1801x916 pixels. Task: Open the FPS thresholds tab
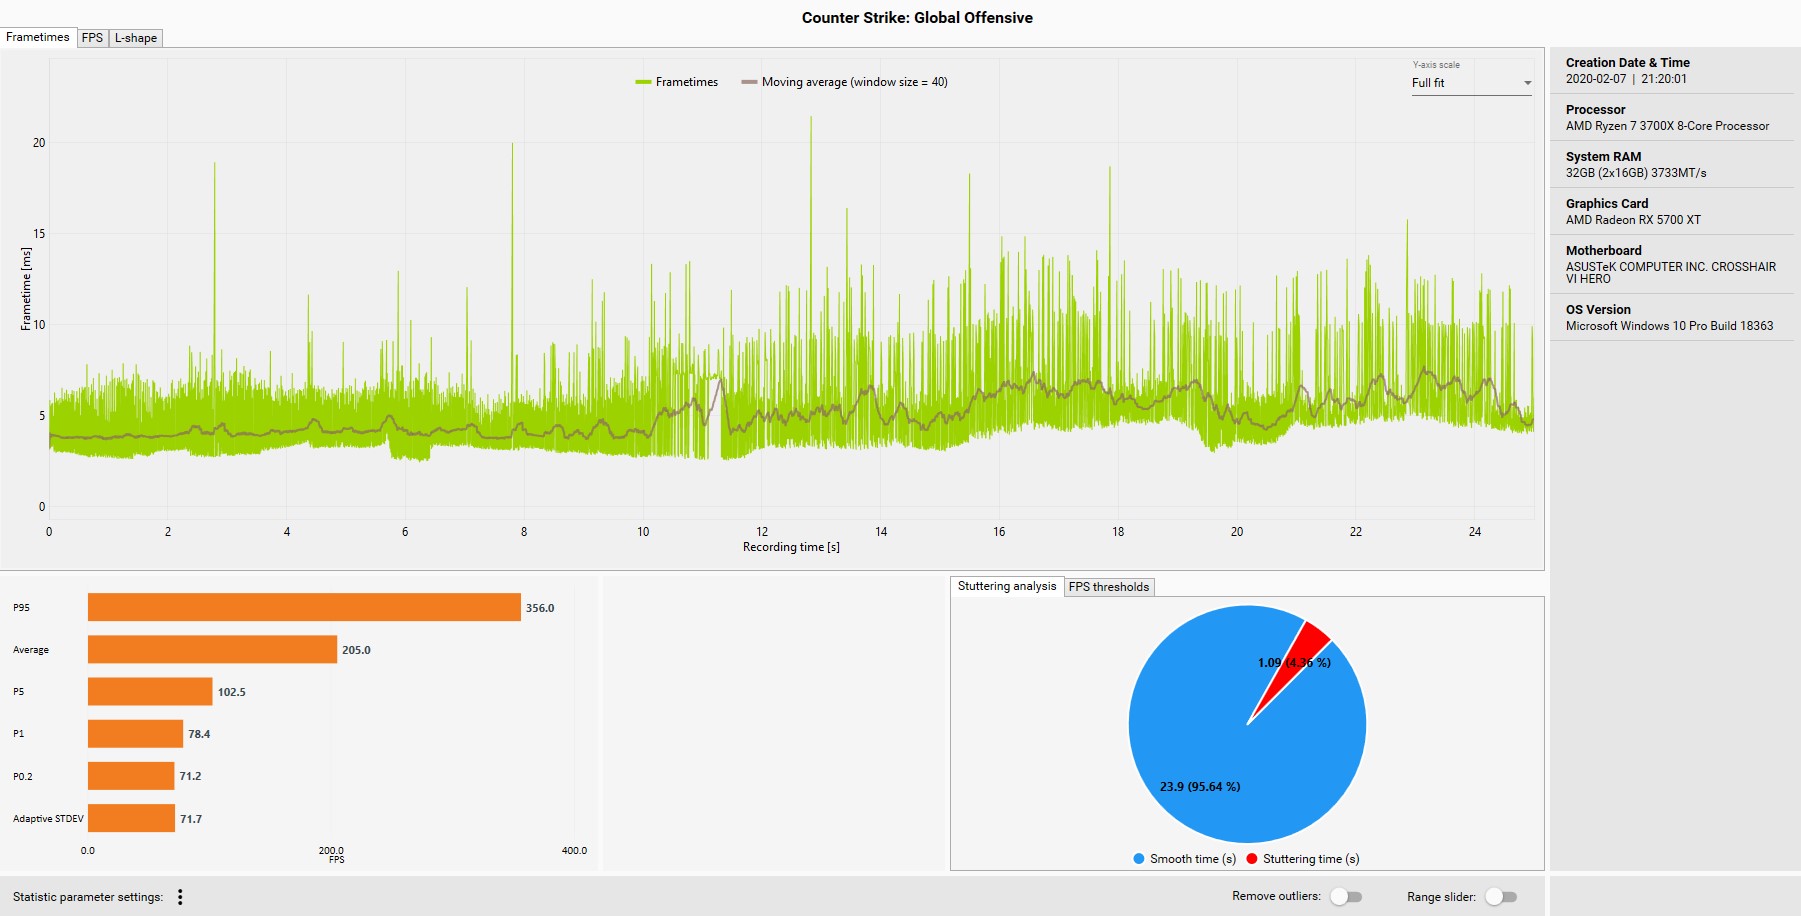(1109, 587)
